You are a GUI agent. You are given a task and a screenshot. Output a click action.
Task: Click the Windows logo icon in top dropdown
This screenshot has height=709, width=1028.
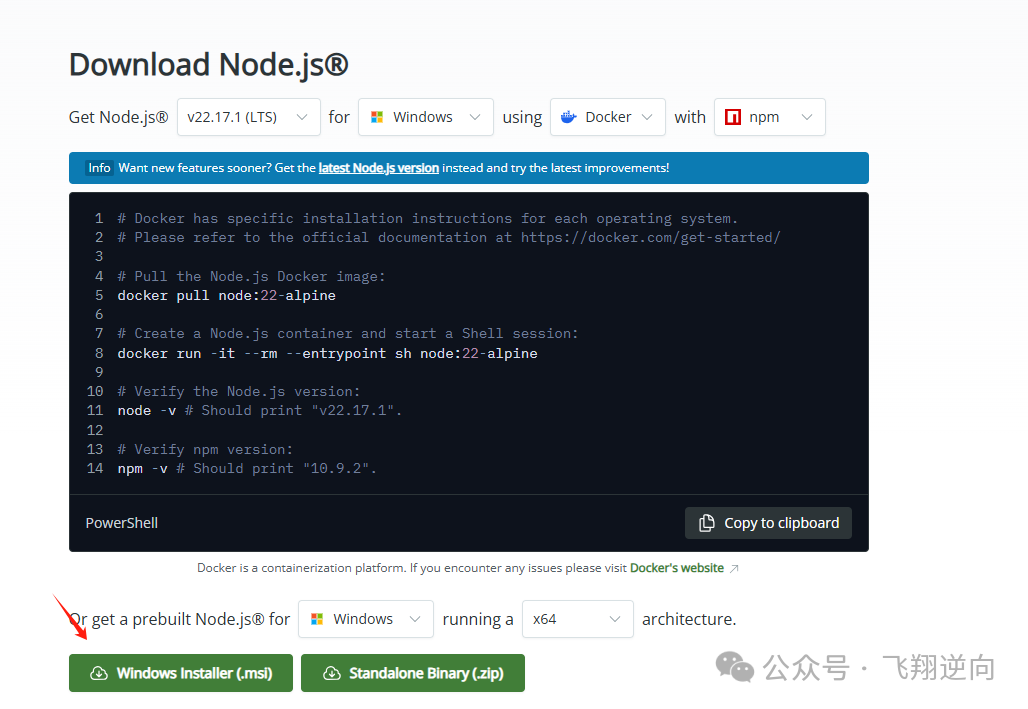coord(377,117)
